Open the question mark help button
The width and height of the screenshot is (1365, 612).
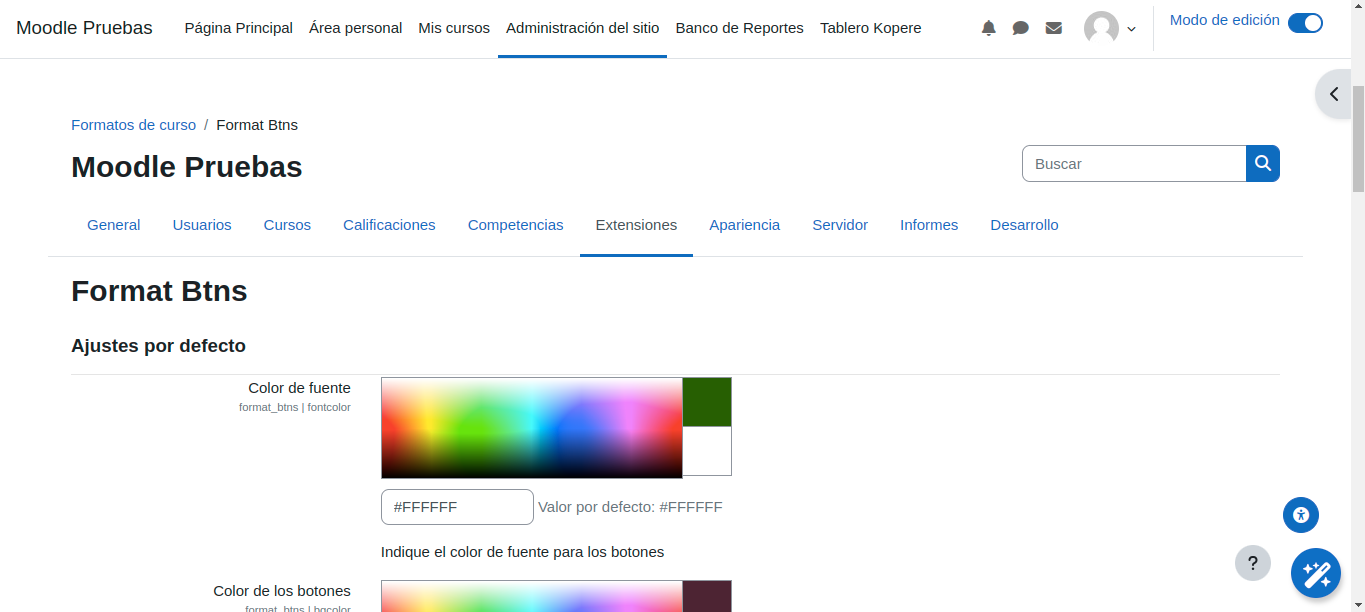(x=1253, y=563)
